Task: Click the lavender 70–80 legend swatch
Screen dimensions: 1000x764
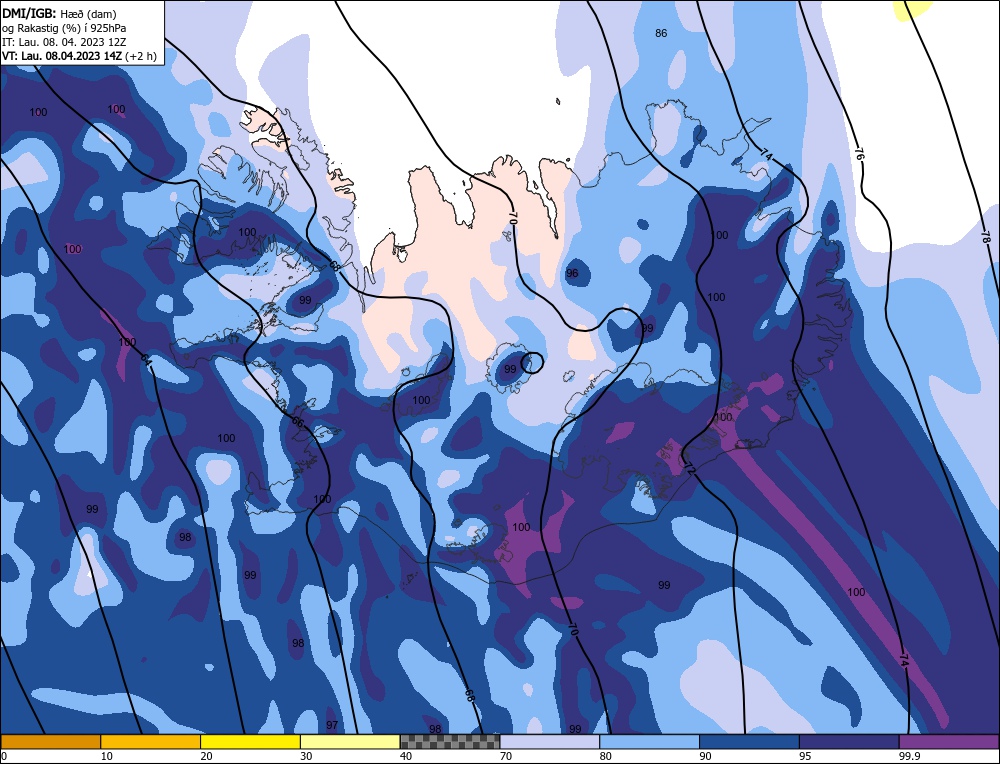Action: point(550,741)
